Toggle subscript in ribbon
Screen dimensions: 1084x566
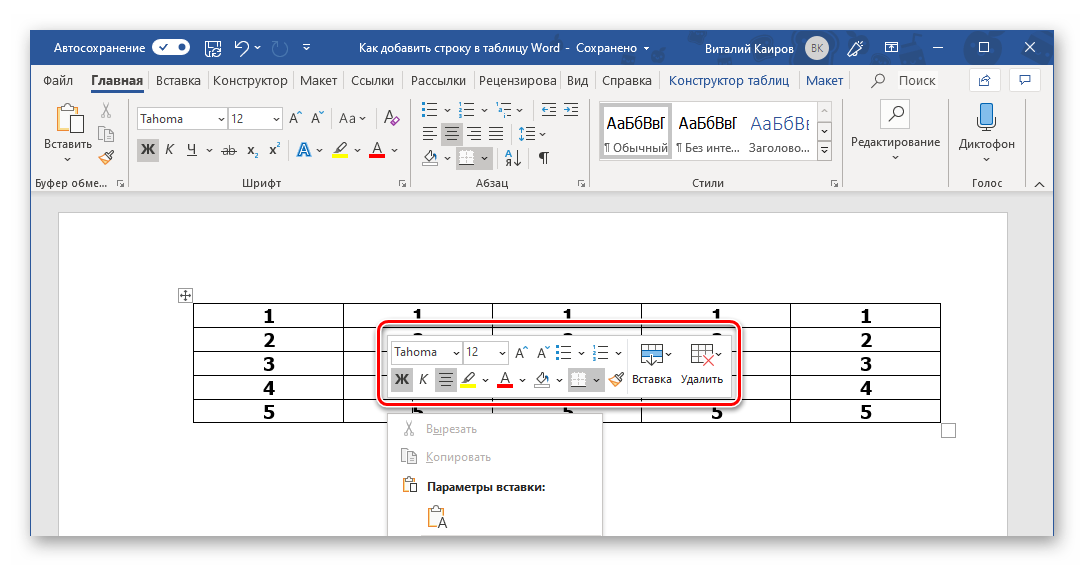pyautogui.click(x=252, y=150)
